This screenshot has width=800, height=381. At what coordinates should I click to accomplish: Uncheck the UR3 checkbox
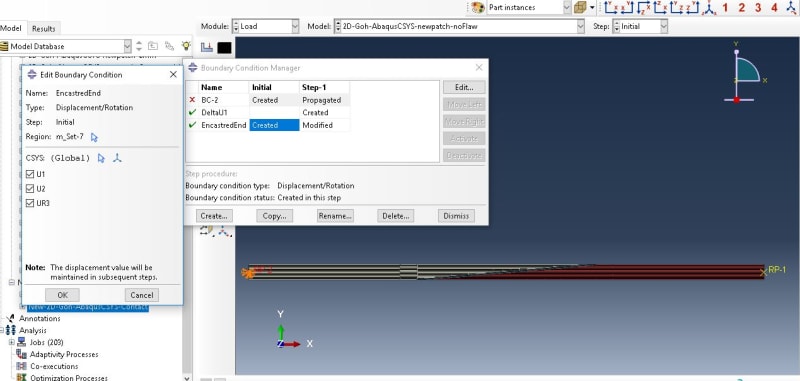(x=30, y=203)
